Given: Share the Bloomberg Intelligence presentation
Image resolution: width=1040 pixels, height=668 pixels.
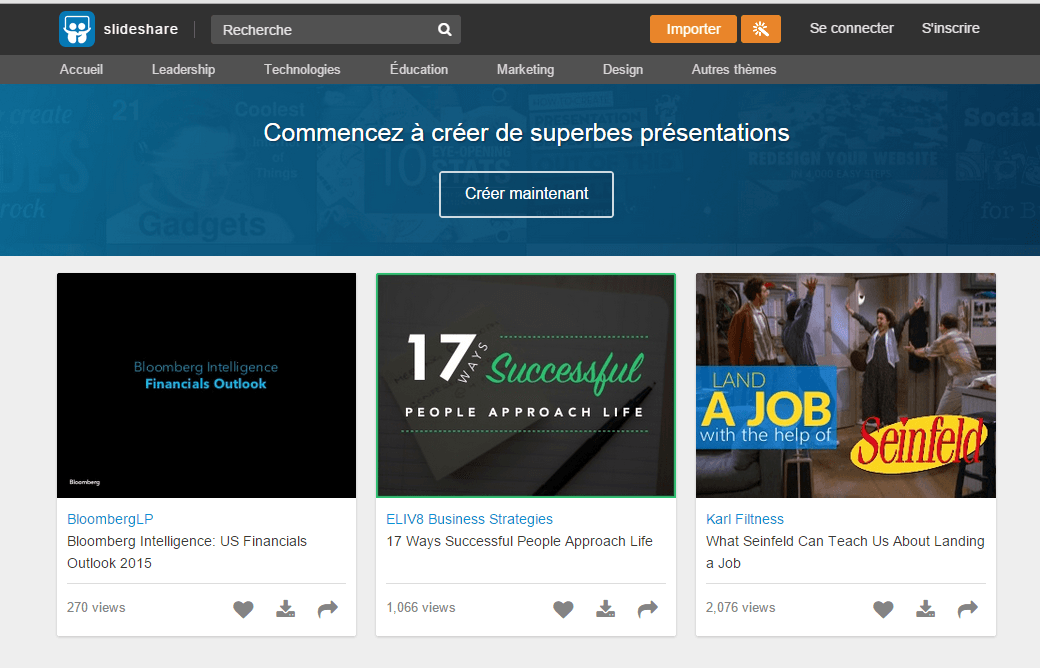Looking at the screenshot, I should coord(328,609).
